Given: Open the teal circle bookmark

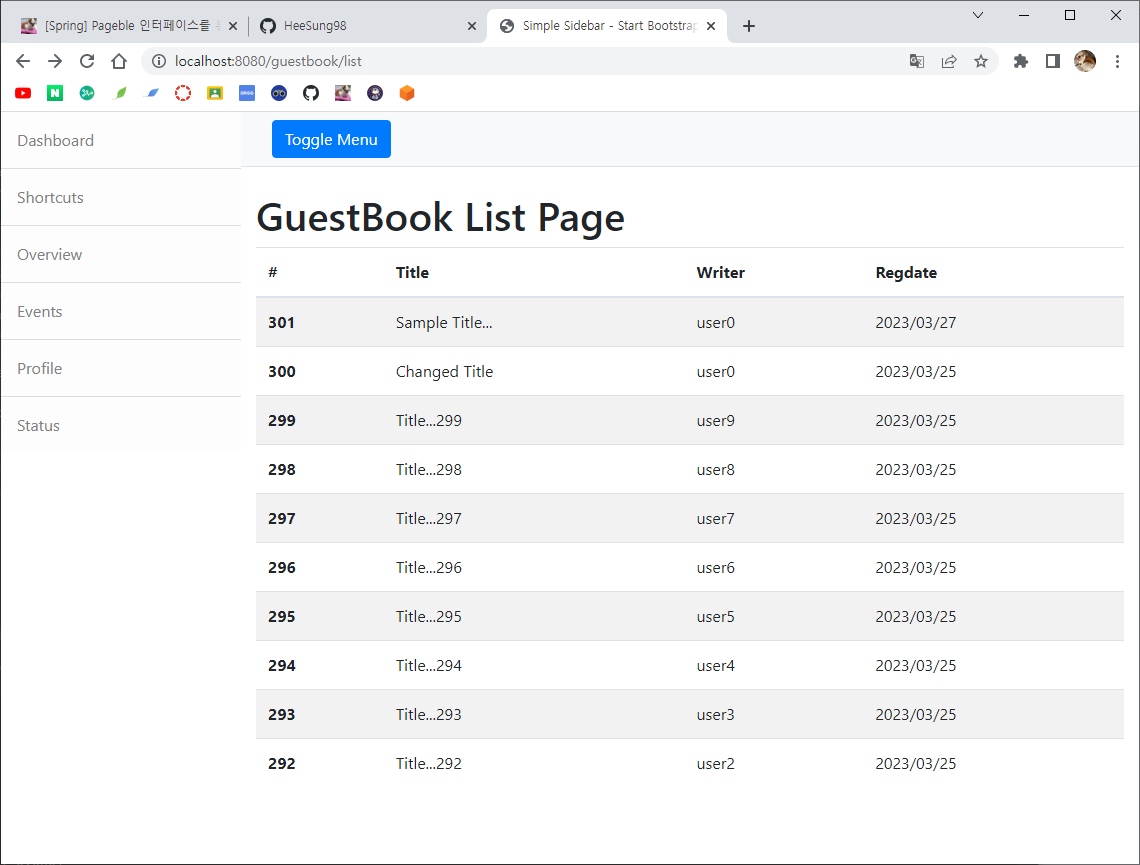Looking at the screenshot, I should tap(87, 93).
